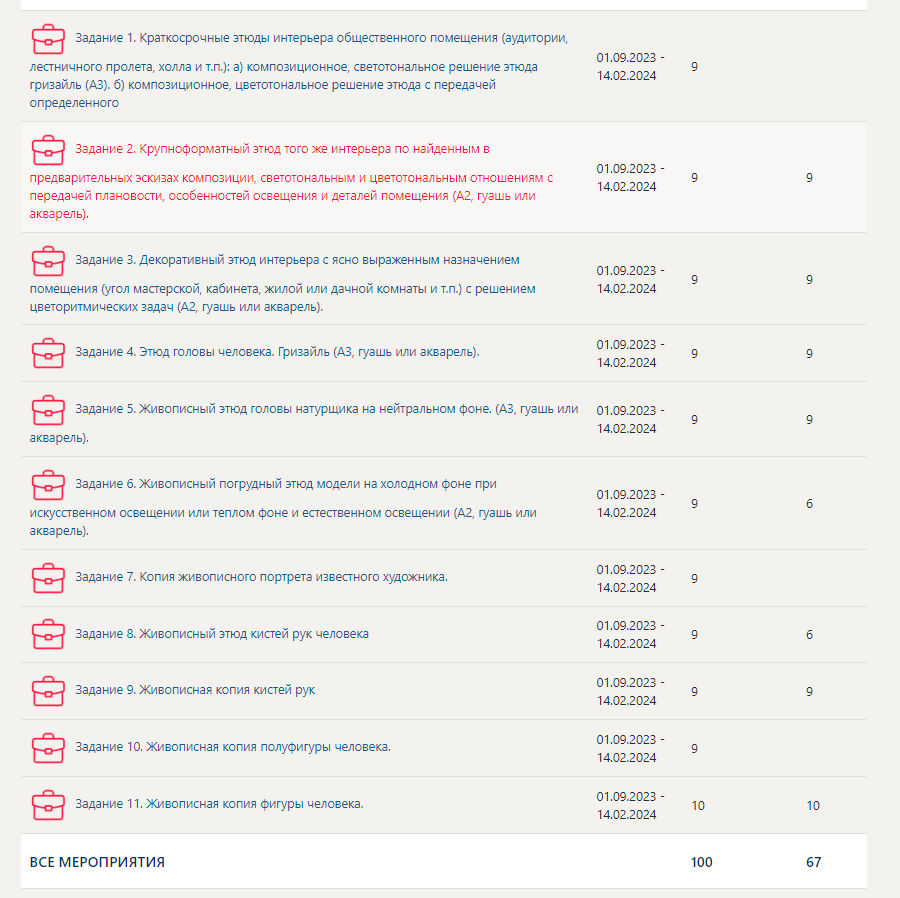Select the assignment icon of Задание 7
900x898 pixels.
coord(48,578)
